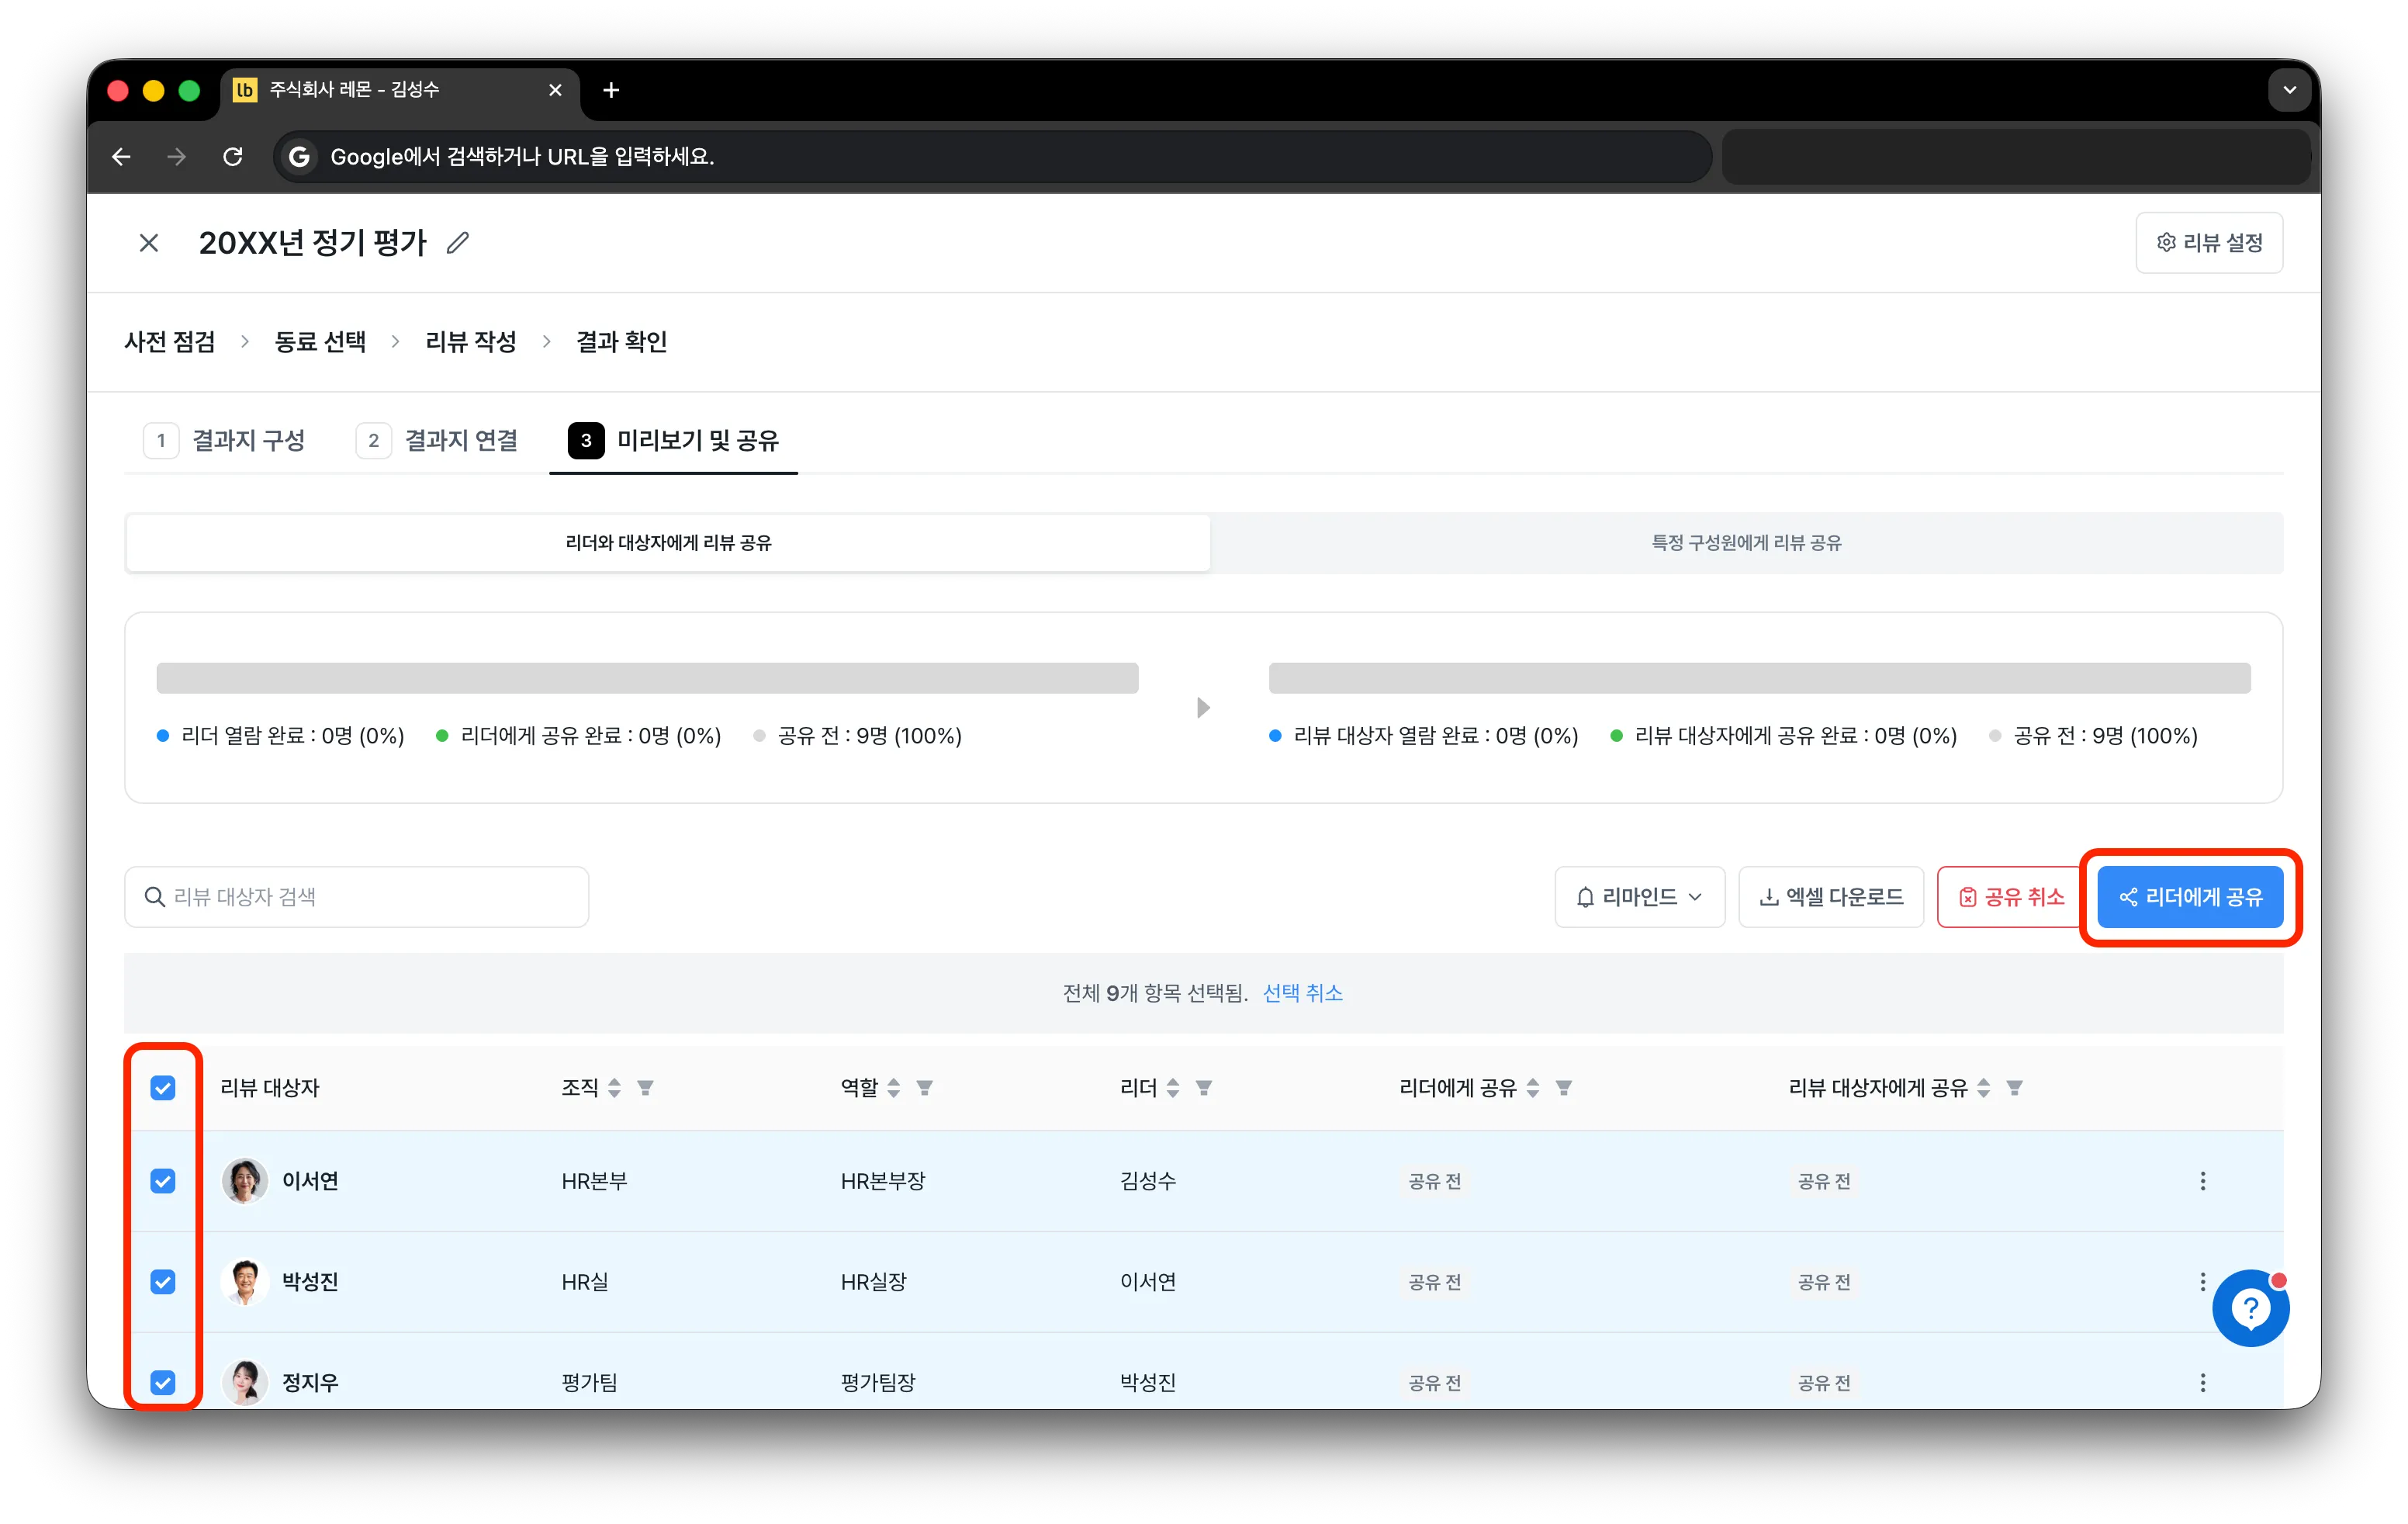This screenshot has width=2408, height=1524.
Task: Click the browser back arrow
Action: [x=121, y=157]
